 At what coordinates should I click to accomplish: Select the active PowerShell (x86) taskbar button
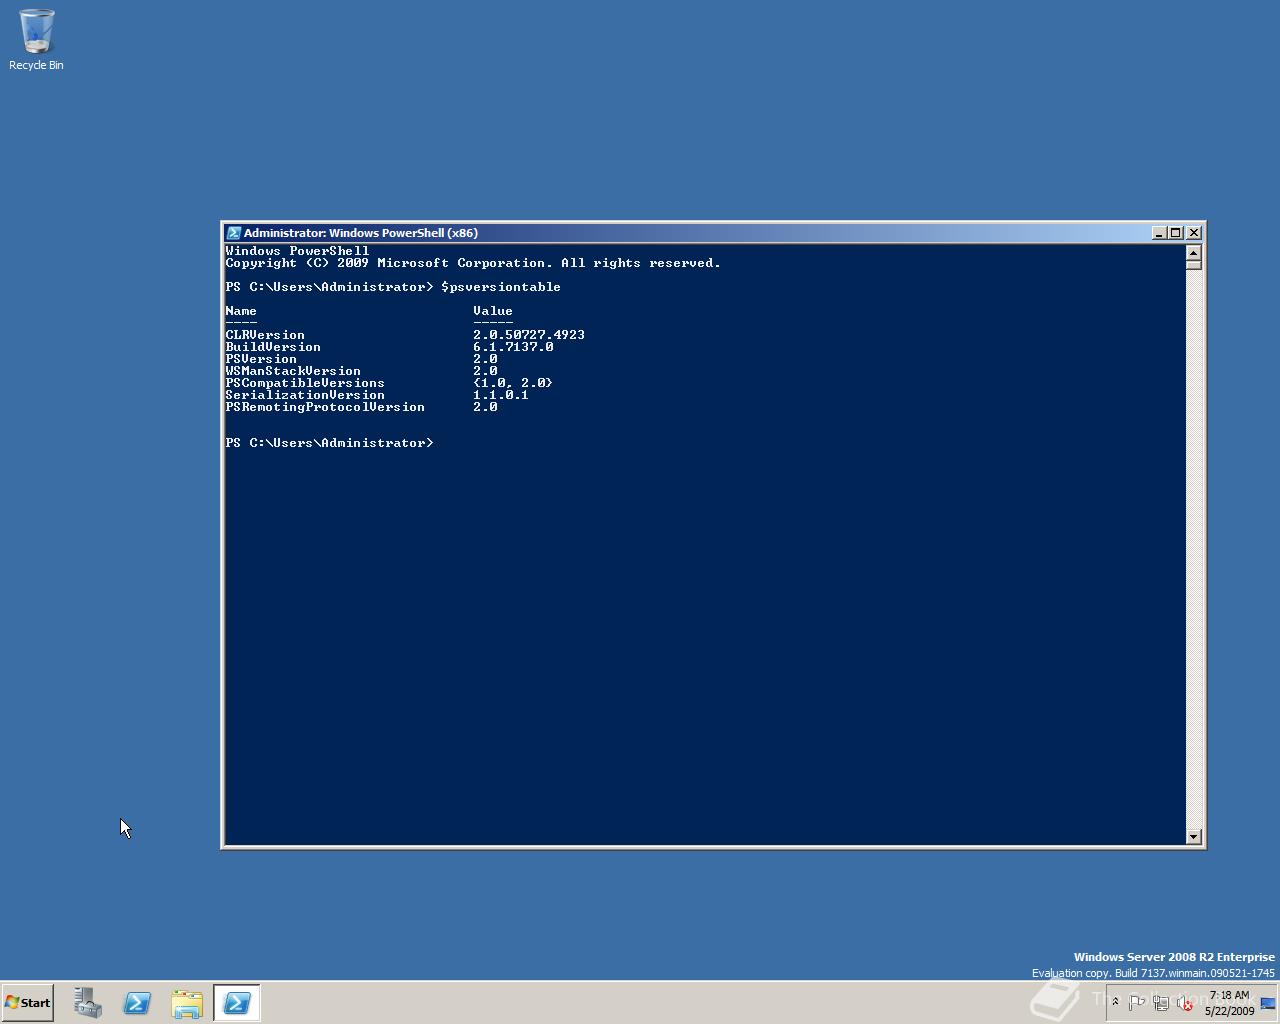[x=237, y=1003]
